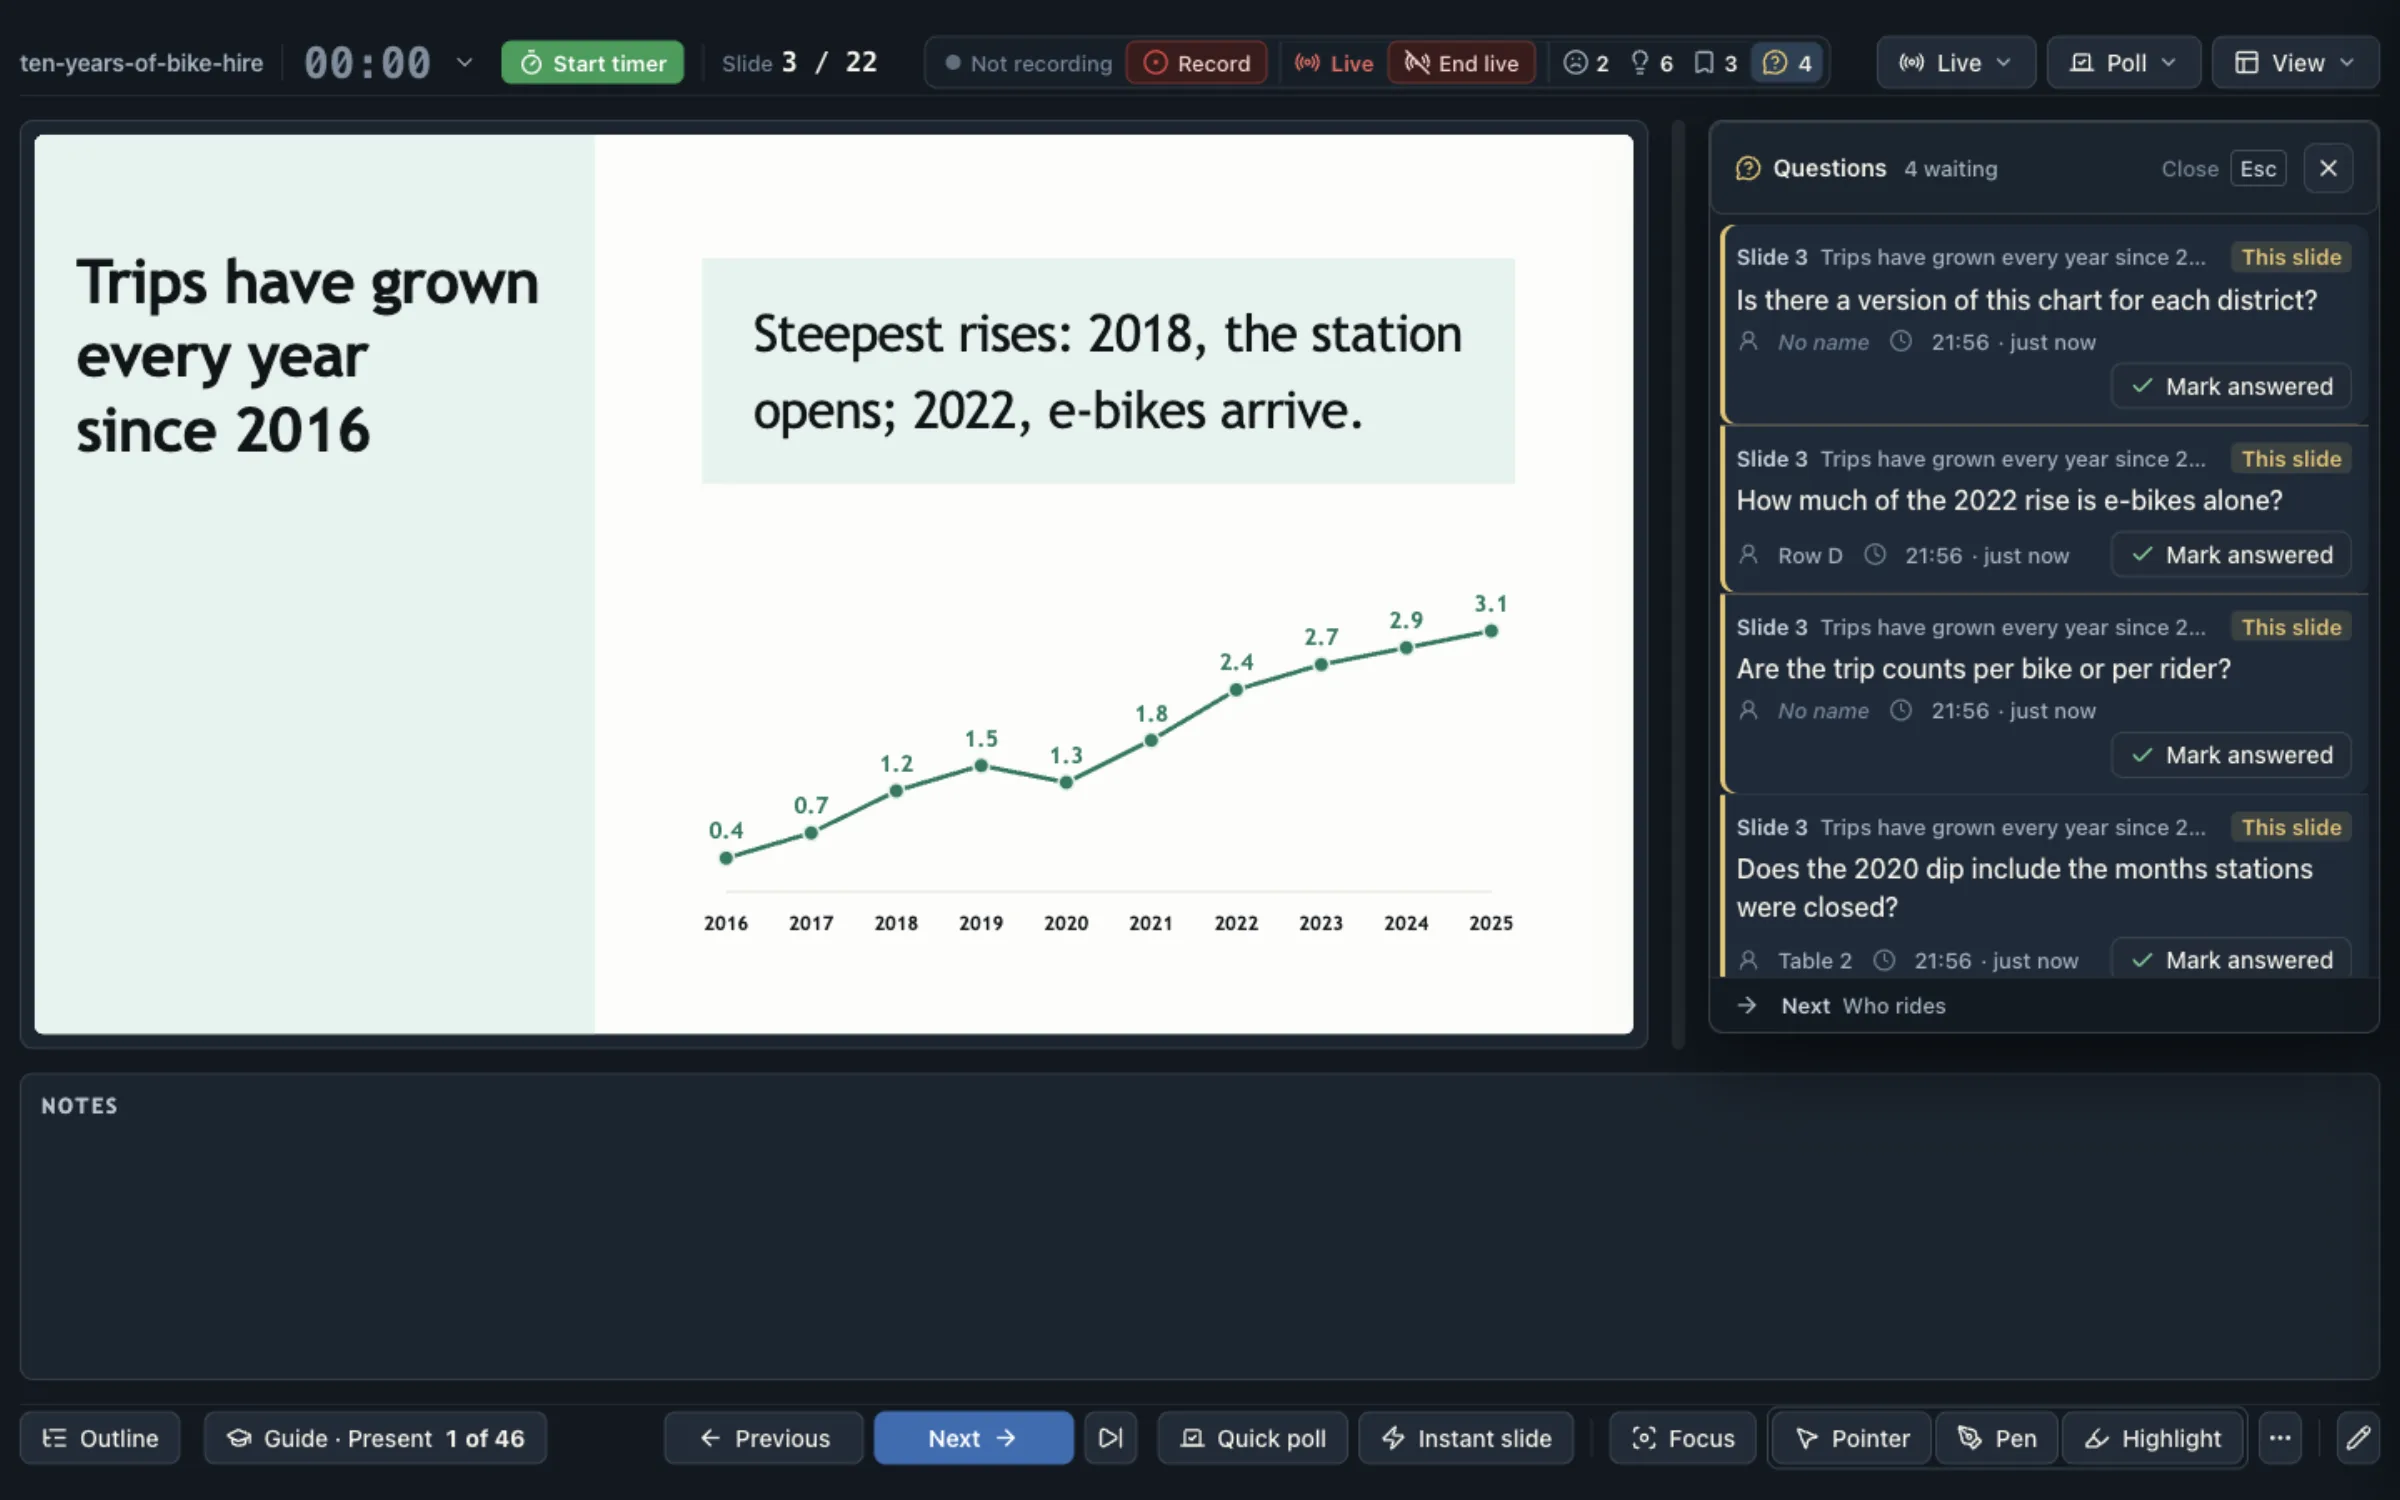The width and height of the screenshot is (2400, 1500).
Task: Open the more options ellipsis menu
Action: [2280, 1438]
